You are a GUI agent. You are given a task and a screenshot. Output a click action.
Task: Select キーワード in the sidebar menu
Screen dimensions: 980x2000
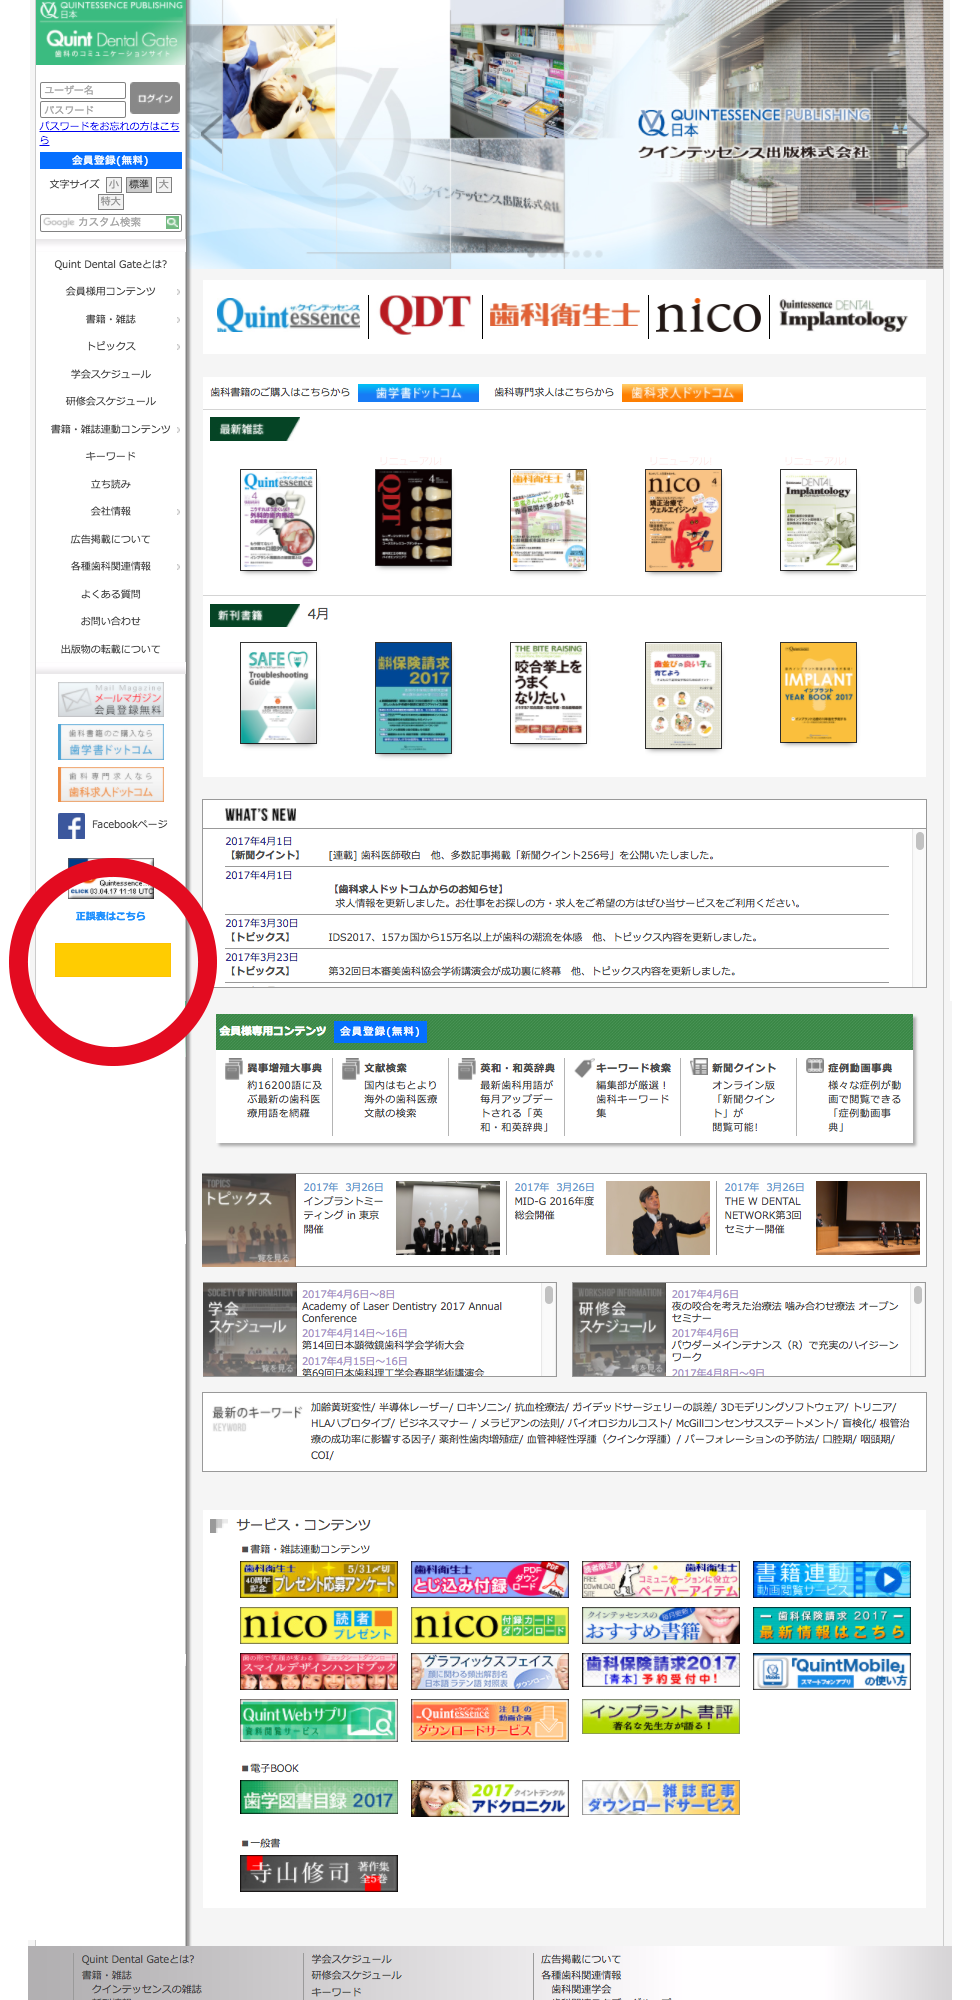[111, 457]
